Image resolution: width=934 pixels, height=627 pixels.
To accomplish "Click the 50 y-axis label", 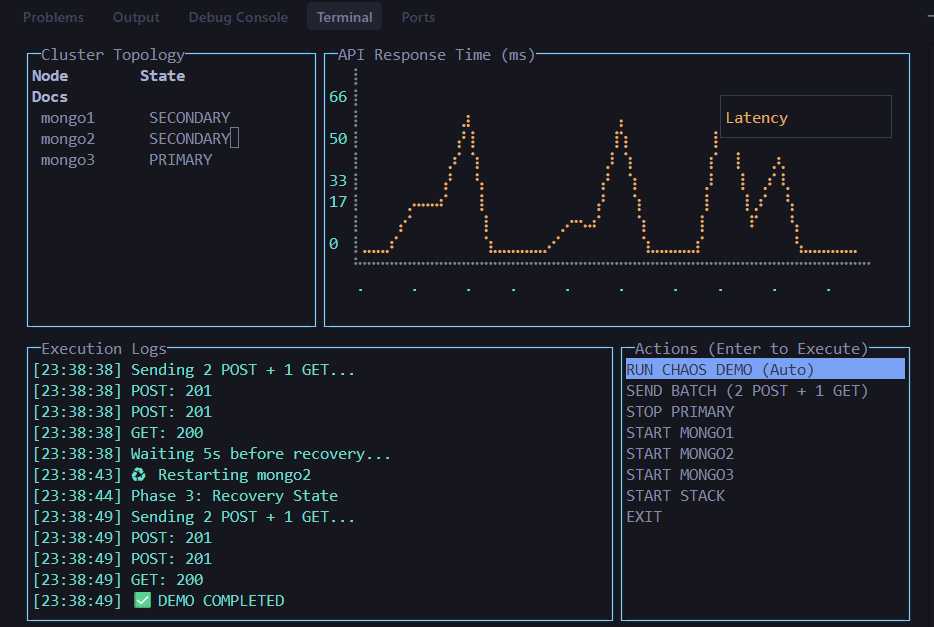I will point(338,139).
